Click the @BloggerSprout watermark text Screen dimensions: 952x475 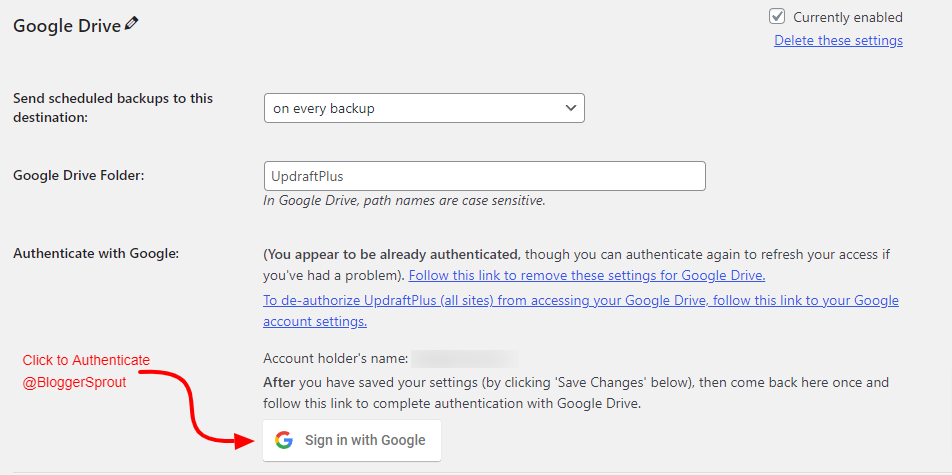(74, 383)
